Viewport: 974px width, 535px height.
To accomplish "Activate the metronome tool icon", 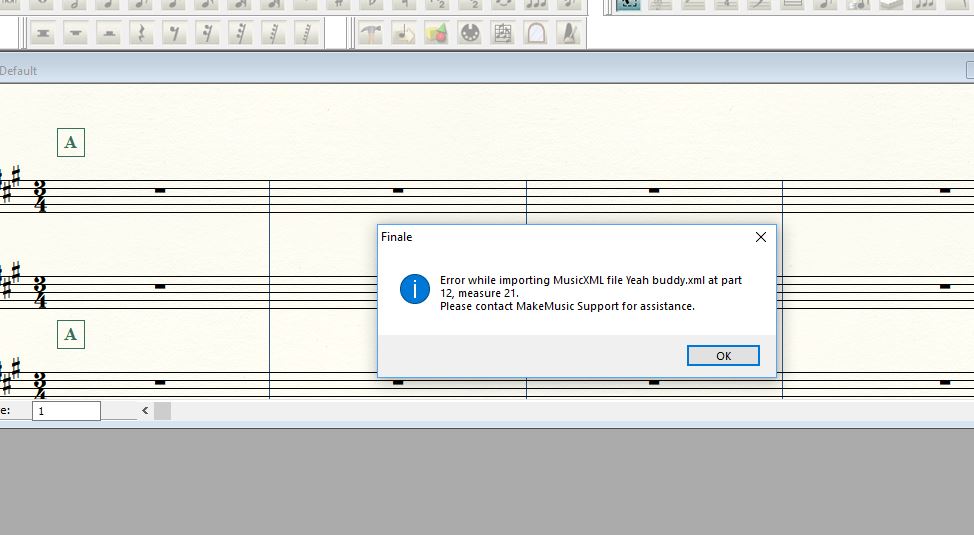I will coord(569,34).
